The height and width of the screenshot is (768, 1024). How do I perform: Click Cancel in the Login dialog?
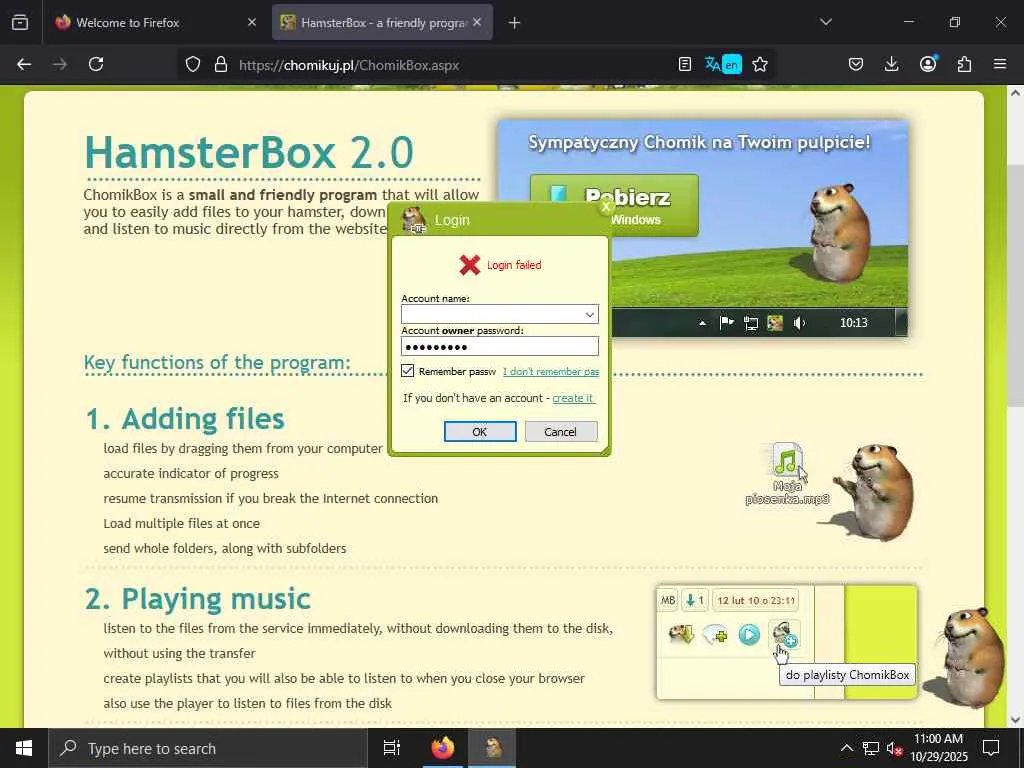pos(560,432)
